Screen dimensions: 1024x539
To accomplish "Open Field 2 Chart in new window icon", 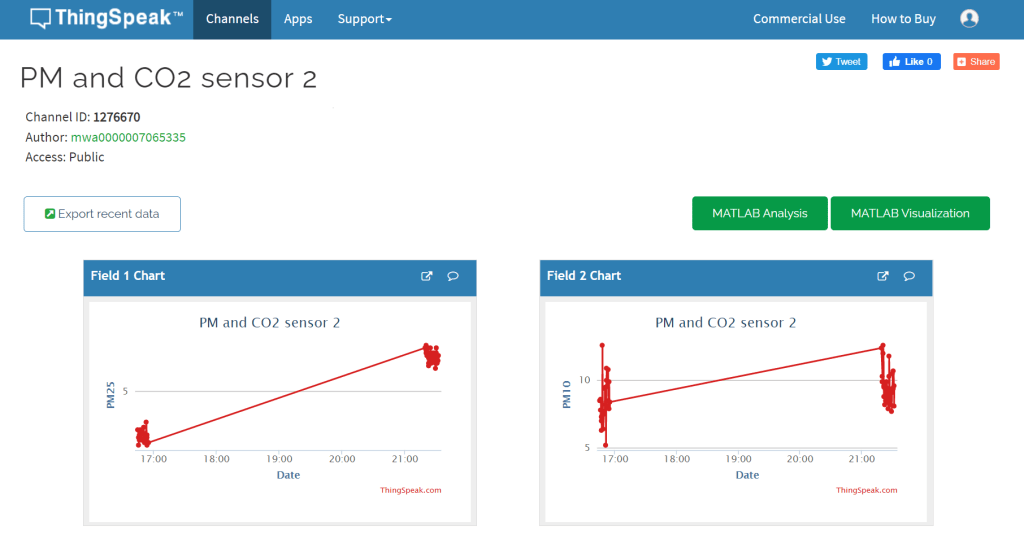I will 883,276.
